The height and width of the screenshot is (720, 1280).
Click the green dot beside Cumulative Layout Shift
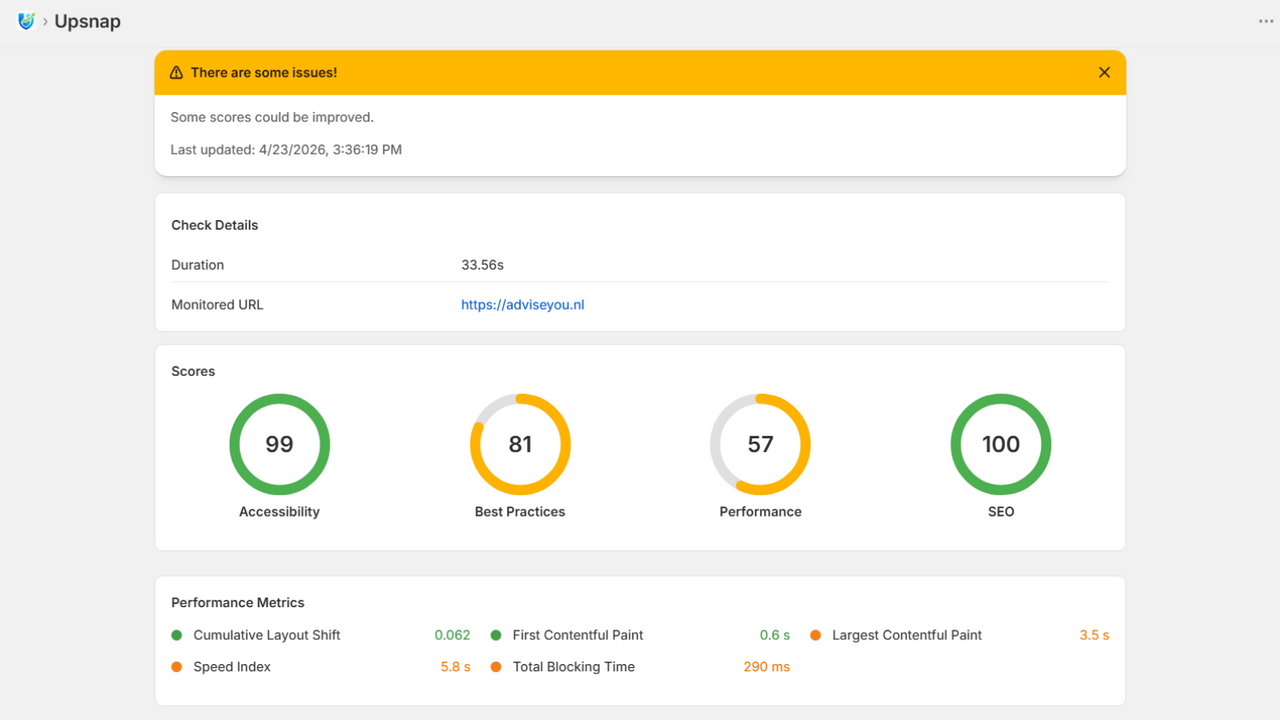pyautogui.click(x=177, y=635)
